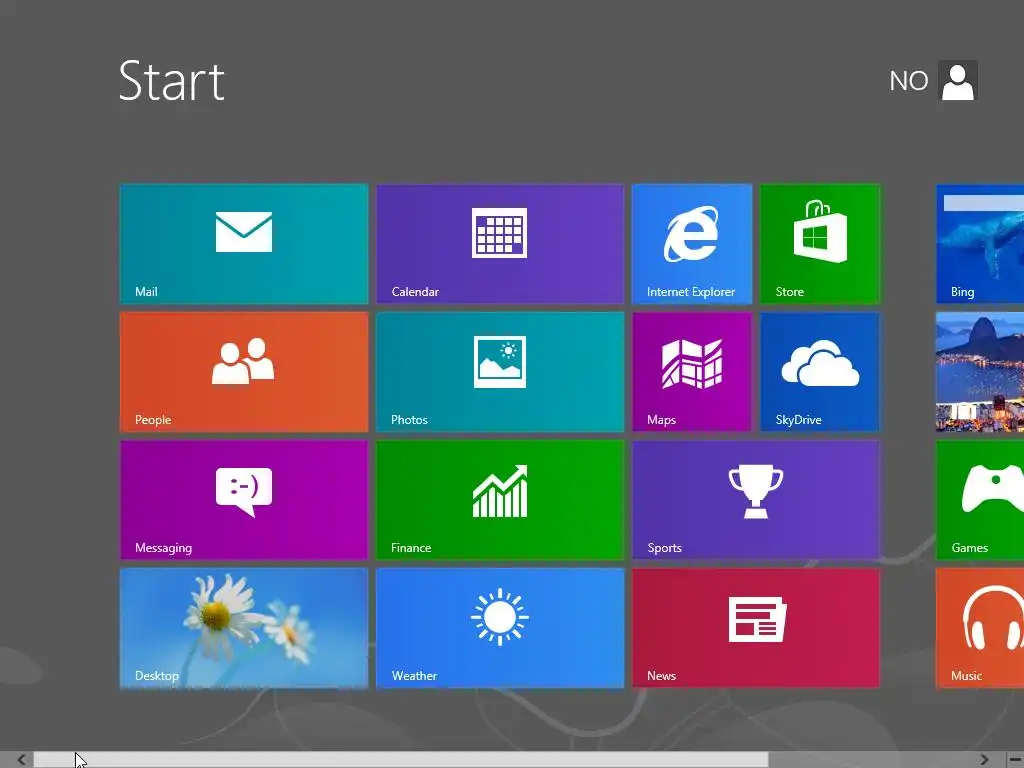Open the Messaging tile
This screenshot has width=1024, height=768.
pos(244,500)
